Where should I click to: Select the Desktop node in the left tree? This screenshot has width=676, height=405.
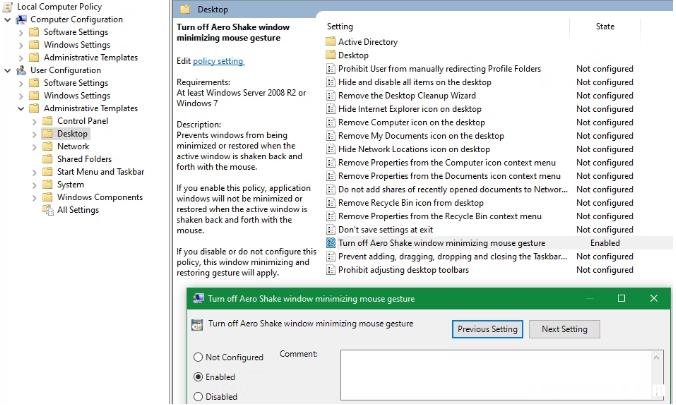pos(72,134)
